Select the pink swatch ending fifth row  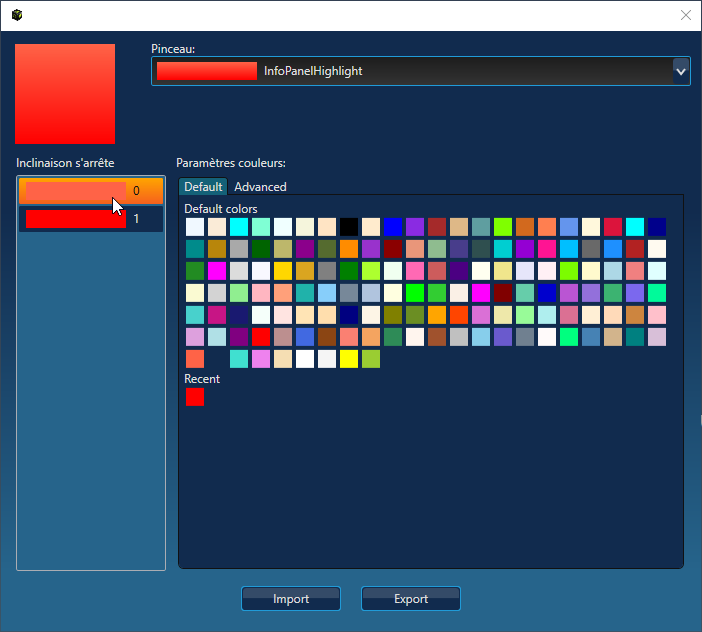(657, 315)
